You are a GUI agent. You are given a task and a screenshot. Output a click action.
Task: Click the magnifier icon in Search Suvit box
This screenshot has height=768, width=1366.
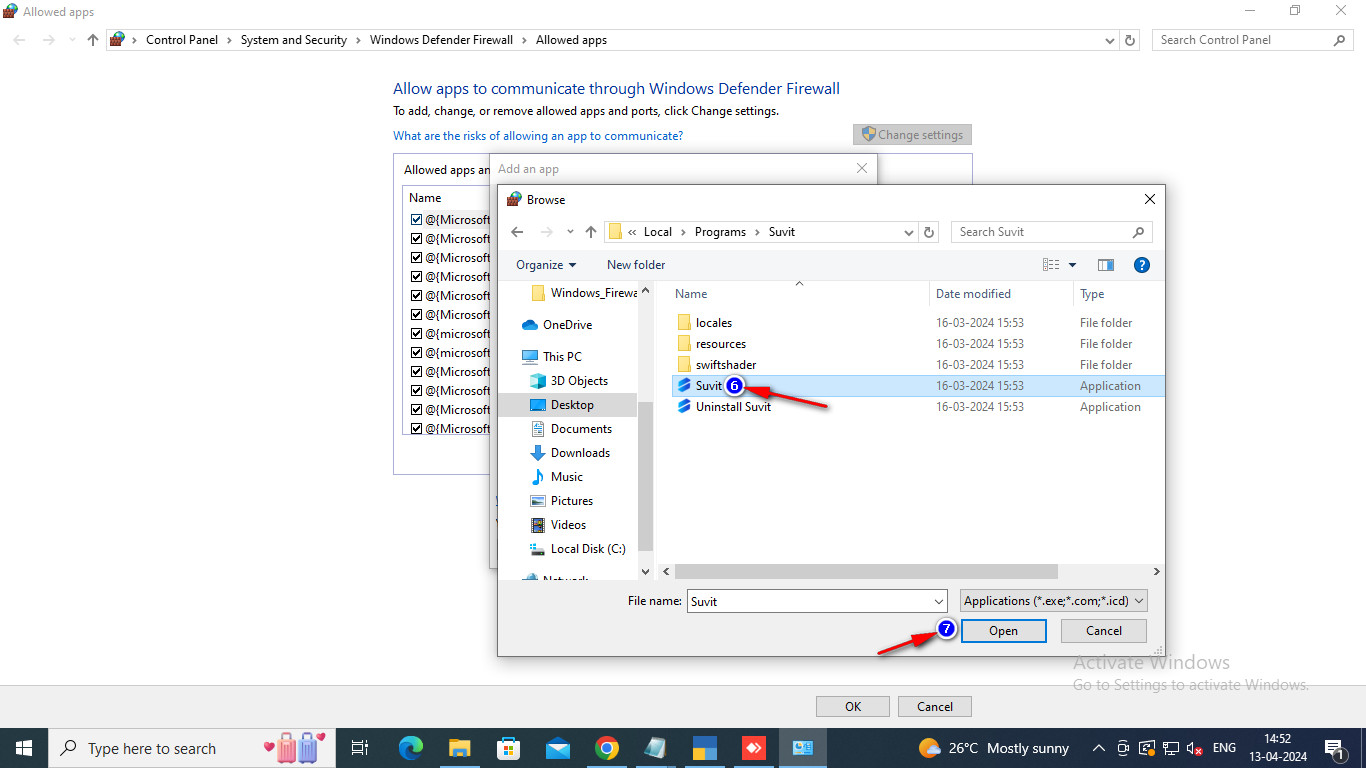[1138, 232]
